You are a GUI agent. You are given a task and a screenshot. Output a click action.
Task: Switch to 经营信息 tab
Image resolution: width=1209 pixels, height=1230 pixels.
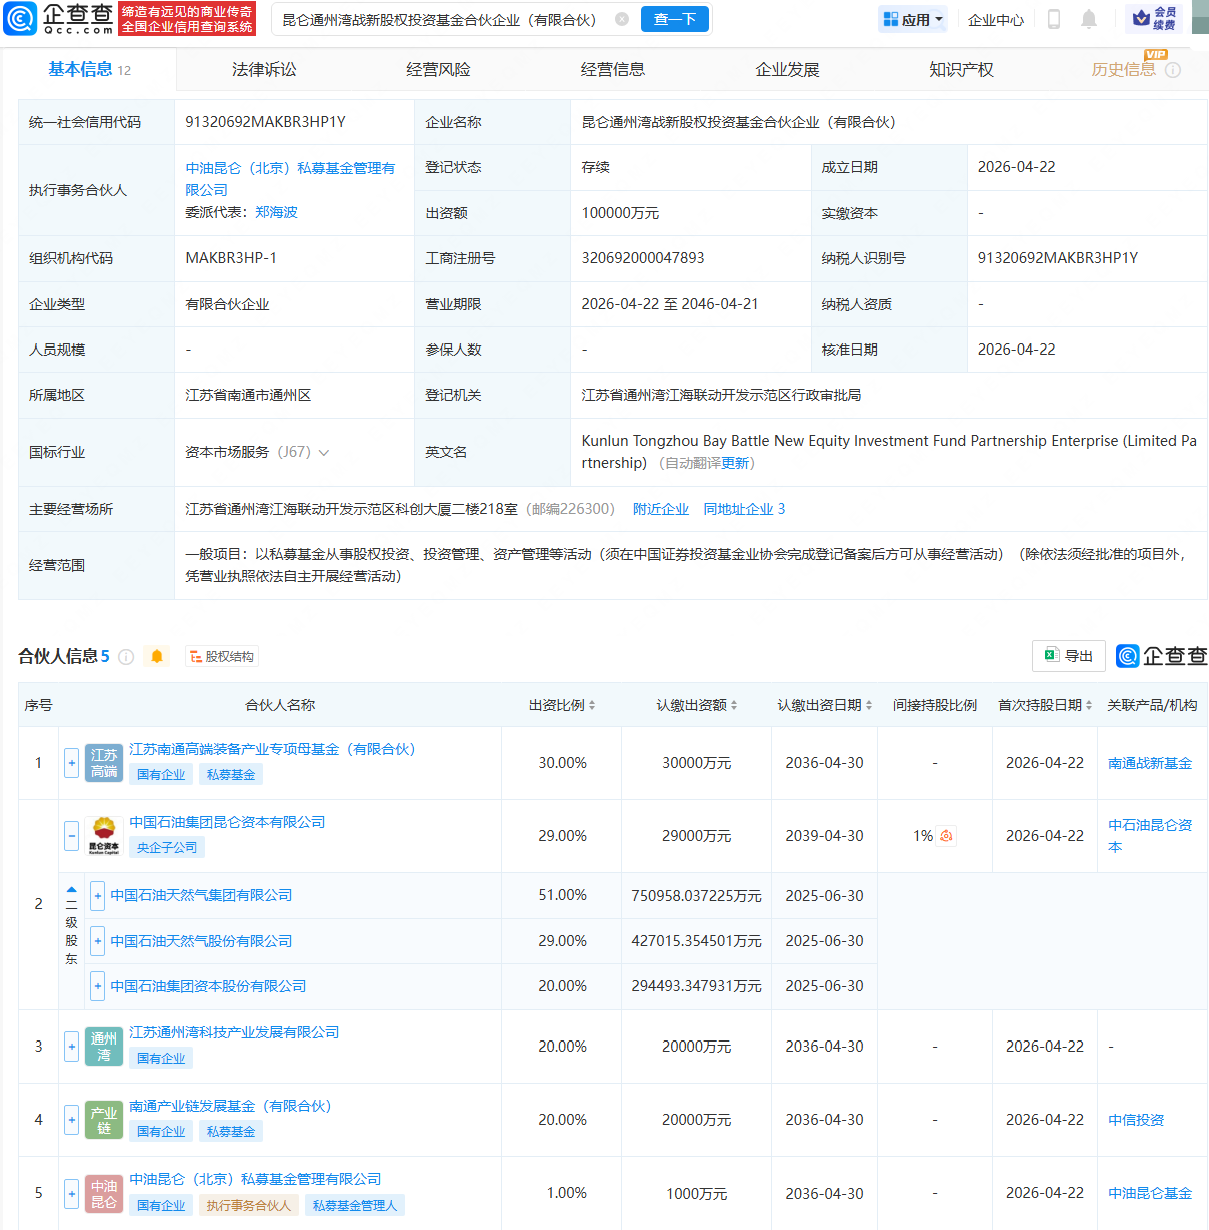tap(613, 70)
